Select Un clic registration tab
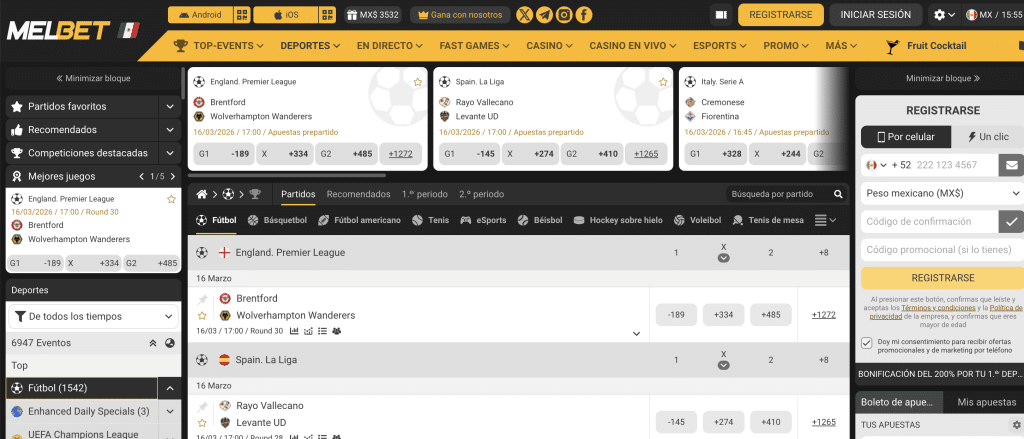Screen dimensions: 1024x439 click(x=987, y=137)
